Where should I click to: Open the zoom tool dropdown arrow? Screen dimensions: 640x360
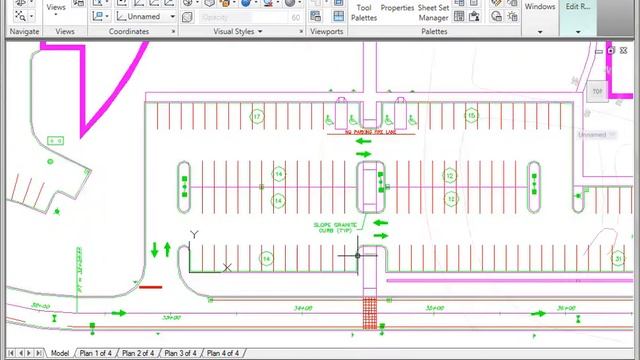[x=31, y=17]
